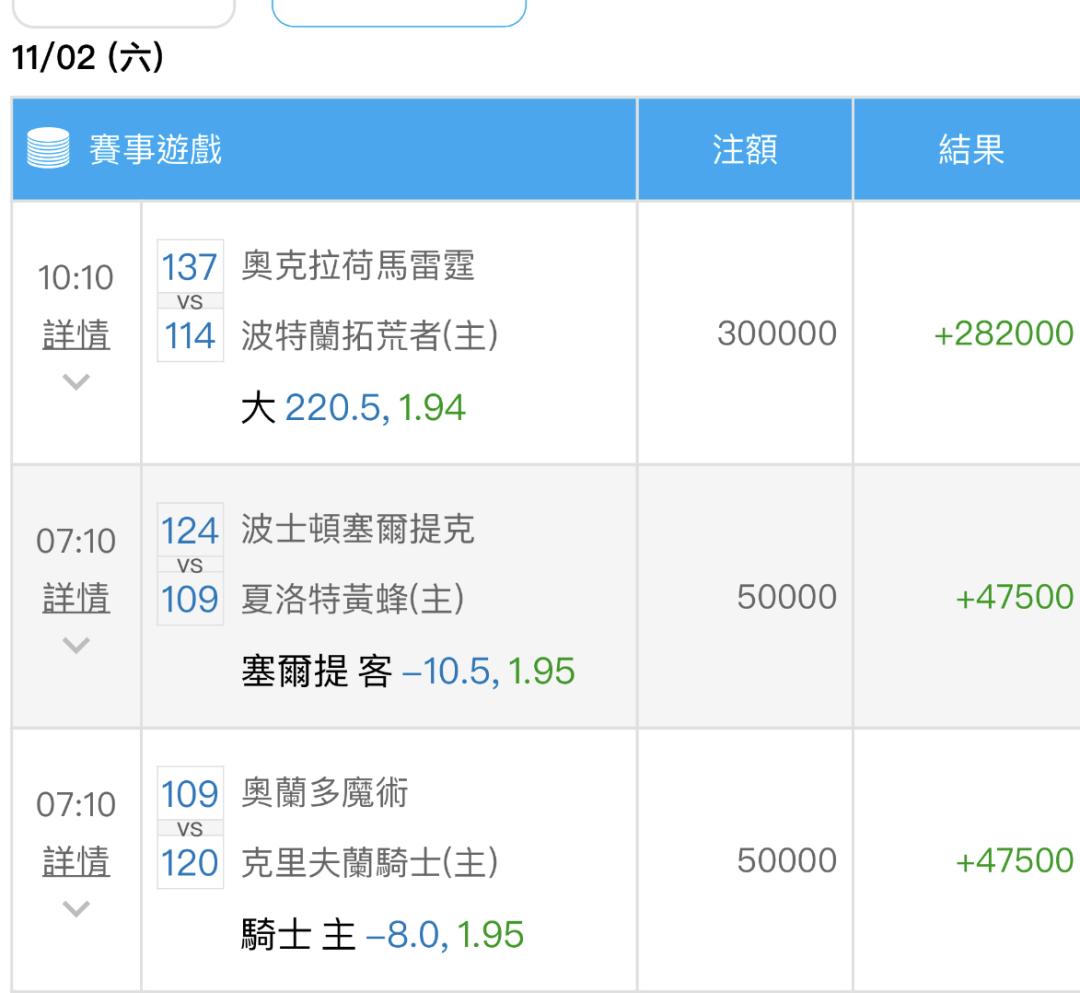Click bet line 騎士 主 -8.0, 1.95

tap(382, 935)
